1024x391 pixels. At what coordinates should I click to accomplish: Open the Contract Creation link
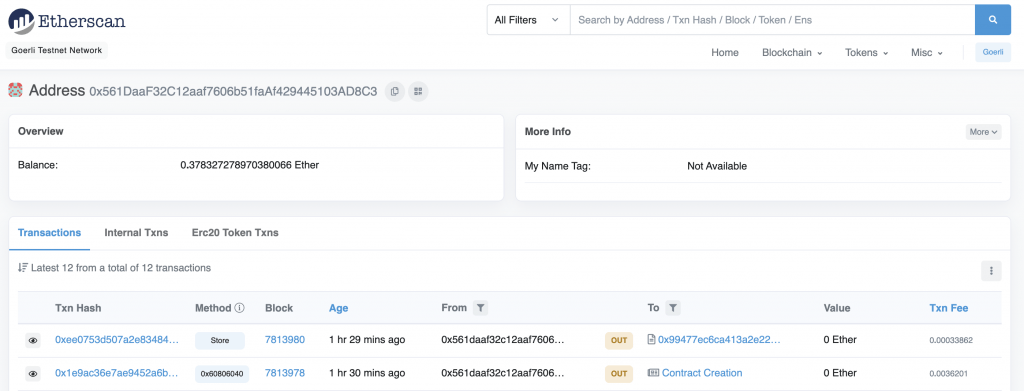702,373
